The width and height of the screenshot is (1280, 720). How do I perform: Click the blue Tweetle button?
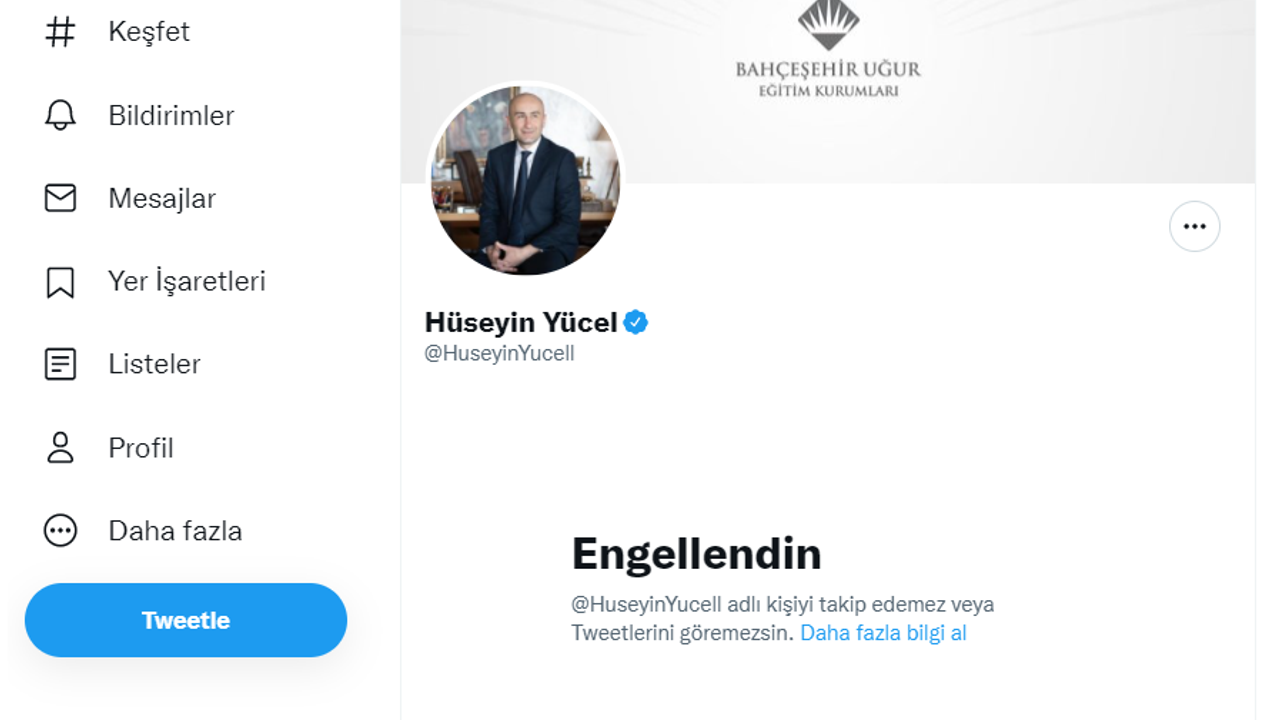(186, 620)
